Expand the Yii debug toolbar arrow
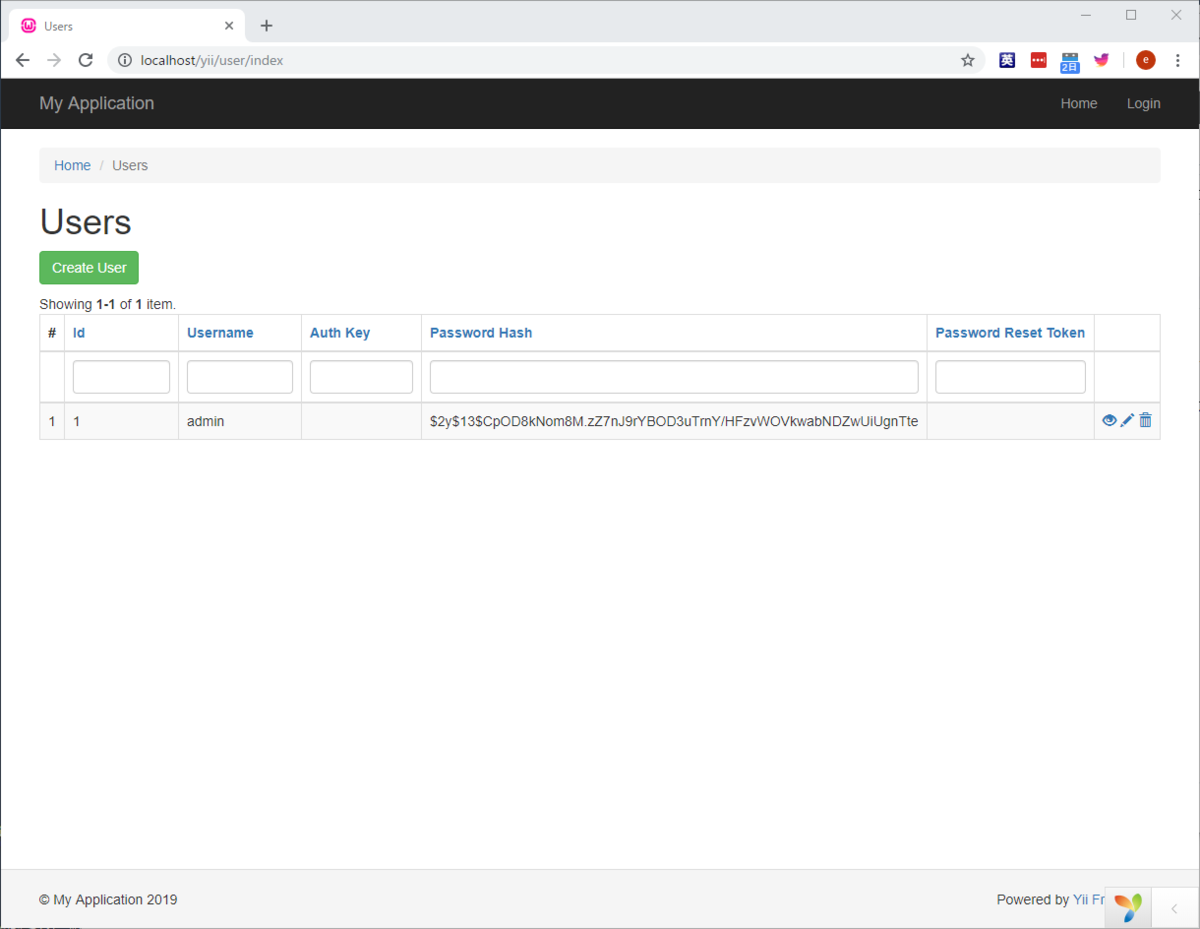Image resolution: width=1200 pixels, height=929 pixels. coord(1174,908)
